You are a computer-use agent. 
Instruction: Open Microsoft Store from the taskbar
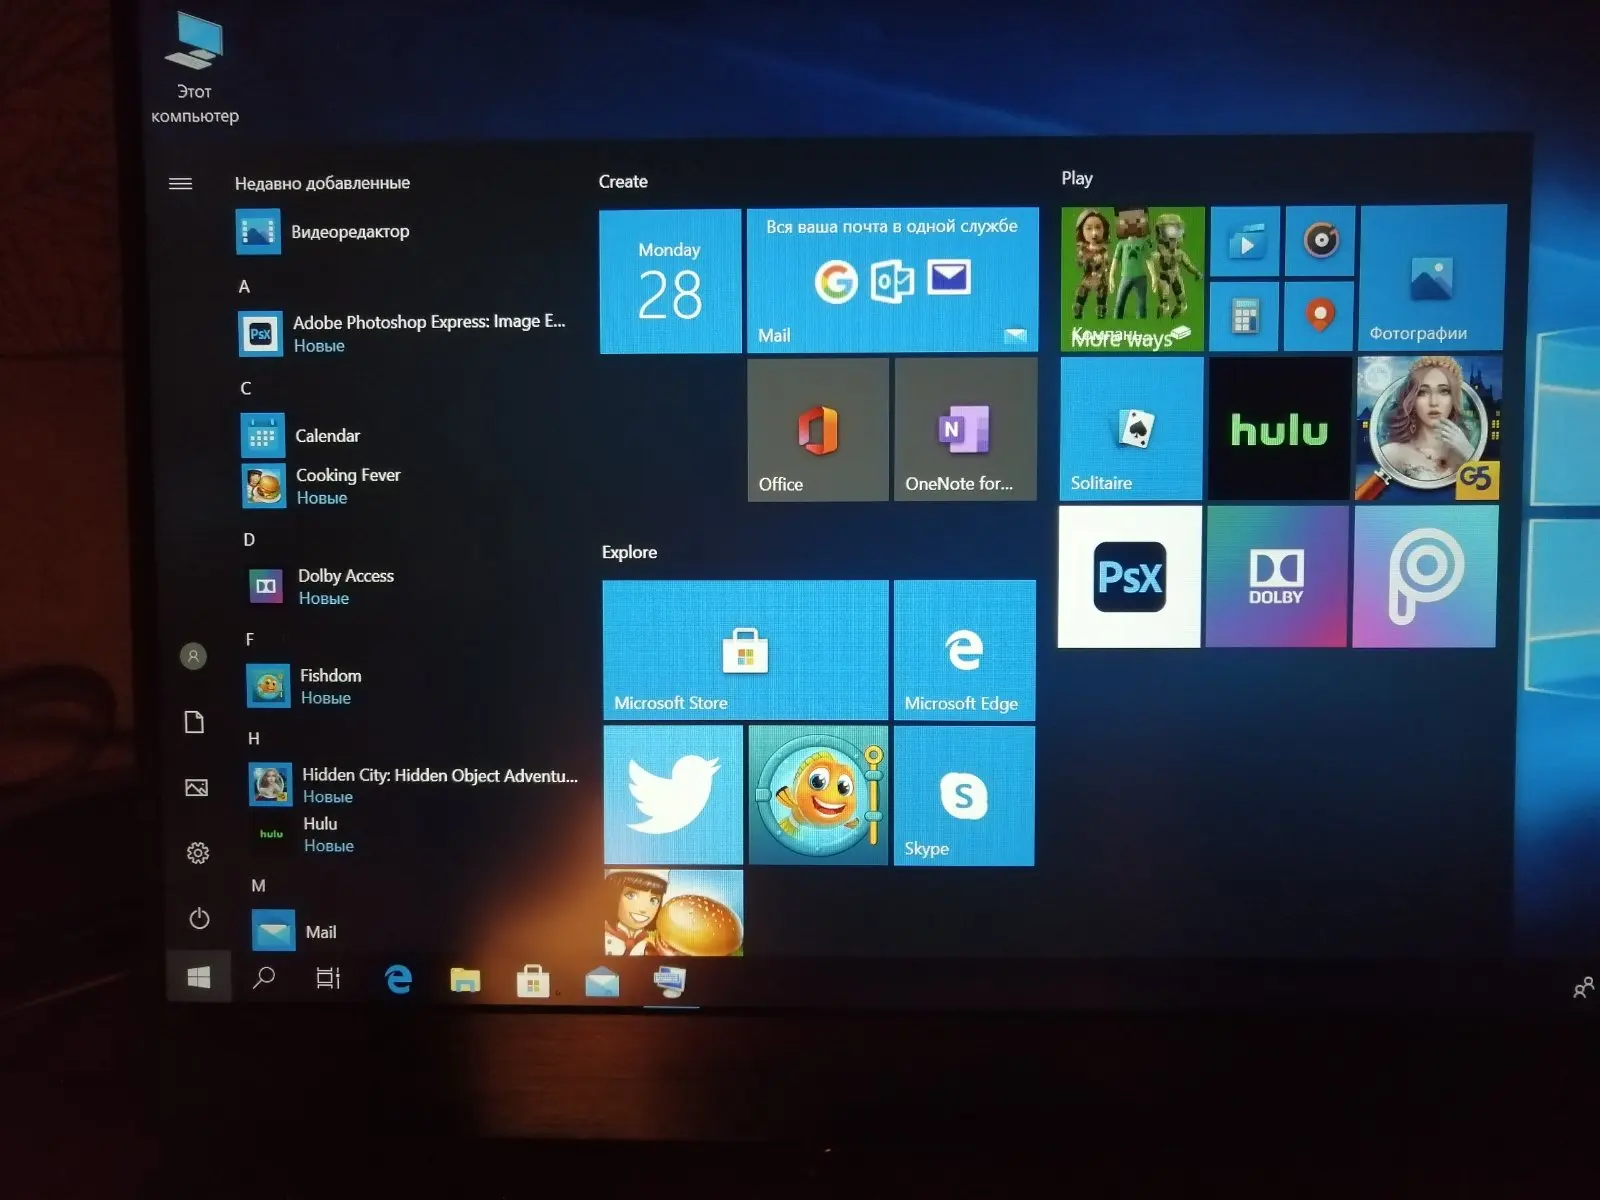point(533,981)
